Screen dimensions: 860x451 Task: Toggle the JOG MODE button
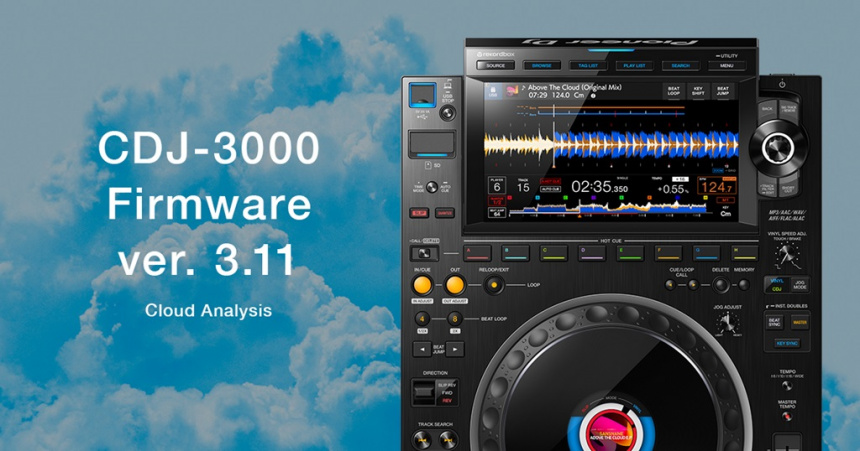point(800,285)
